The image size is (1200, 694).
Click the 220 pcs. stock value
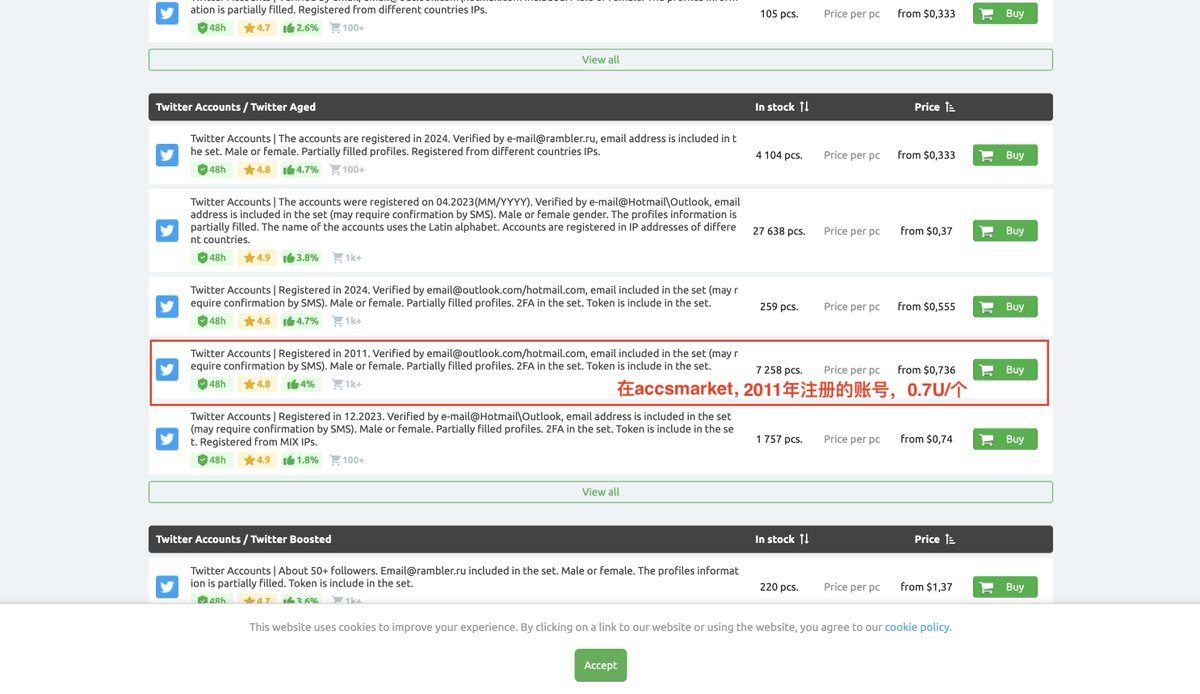pyautogui.click(x=779, y=587)
